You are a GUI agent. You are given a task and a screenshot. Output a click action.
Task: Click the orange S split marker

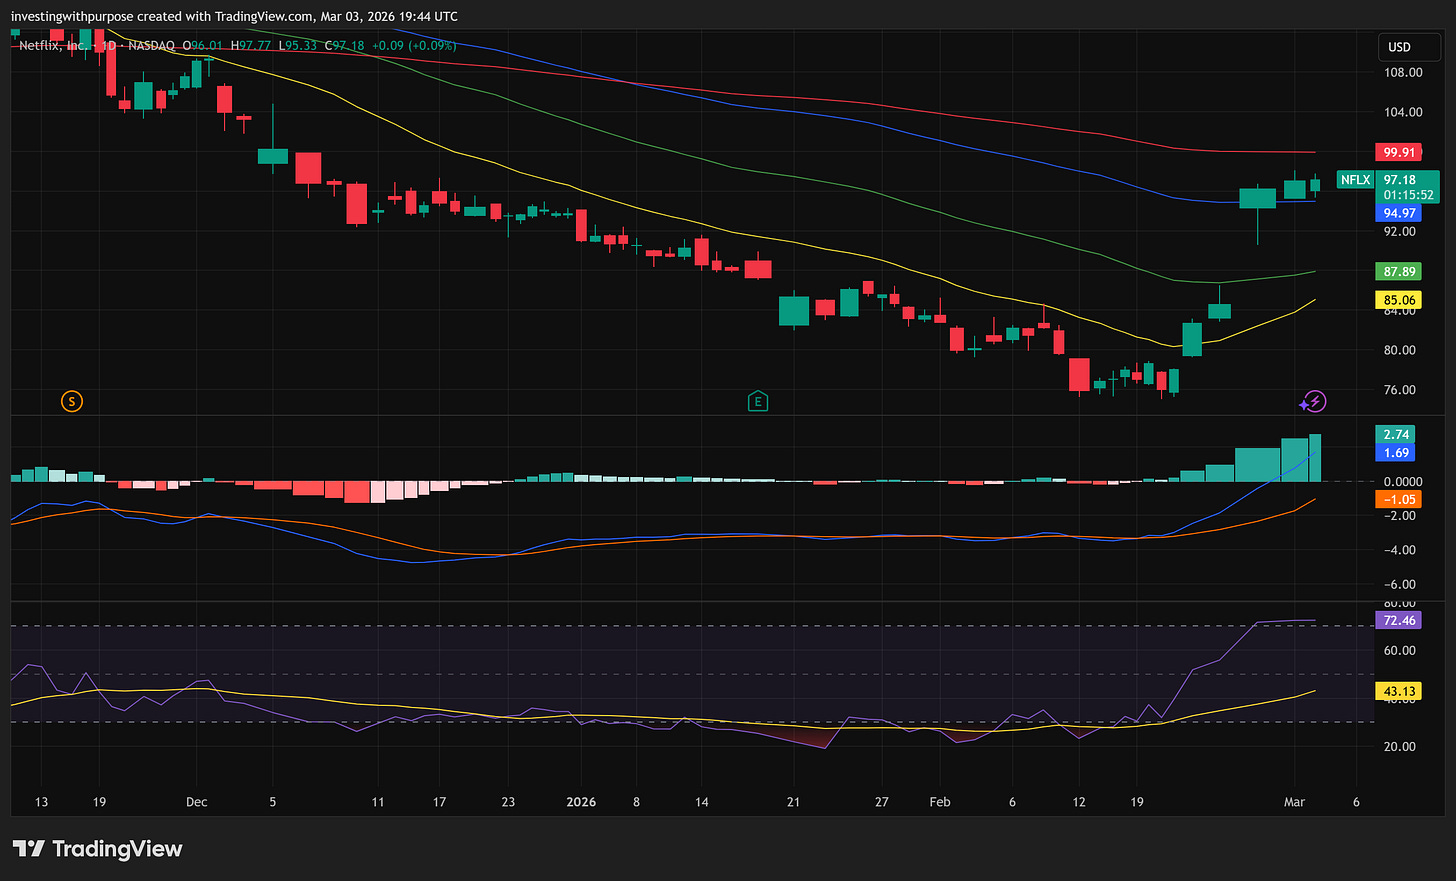(x=71, y=402)
